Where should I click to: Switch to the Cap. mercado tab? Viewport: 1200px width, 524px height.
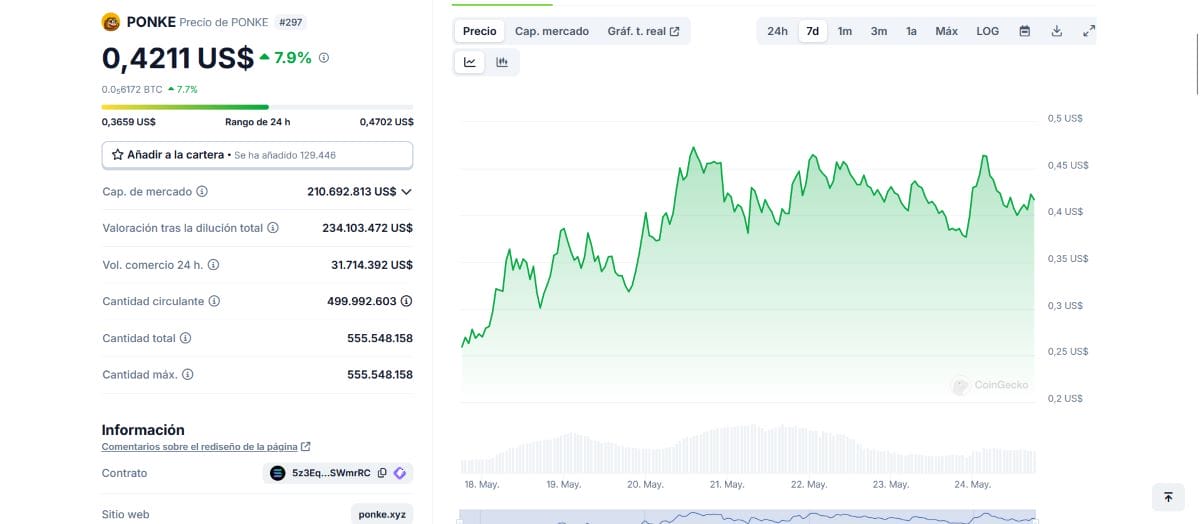click(552, 31)
